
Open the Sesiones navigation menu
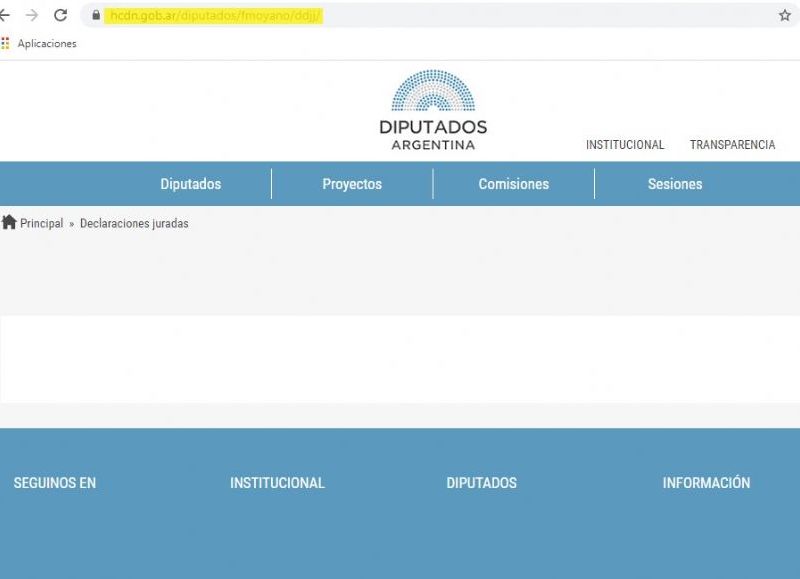pyautogui.click(x=675, y=184)
